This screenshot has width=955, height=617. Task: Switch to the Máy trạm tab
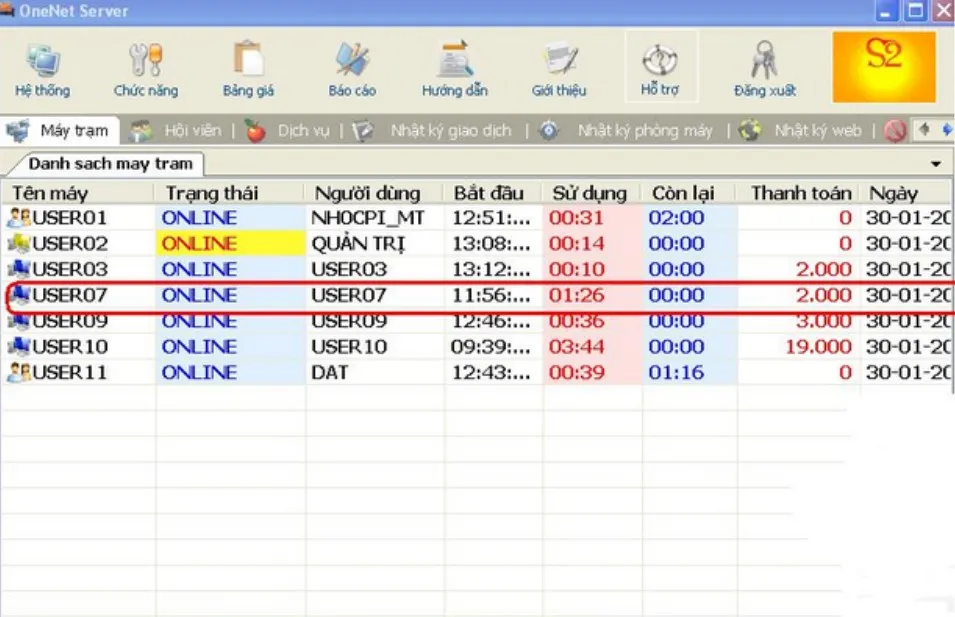73,131
